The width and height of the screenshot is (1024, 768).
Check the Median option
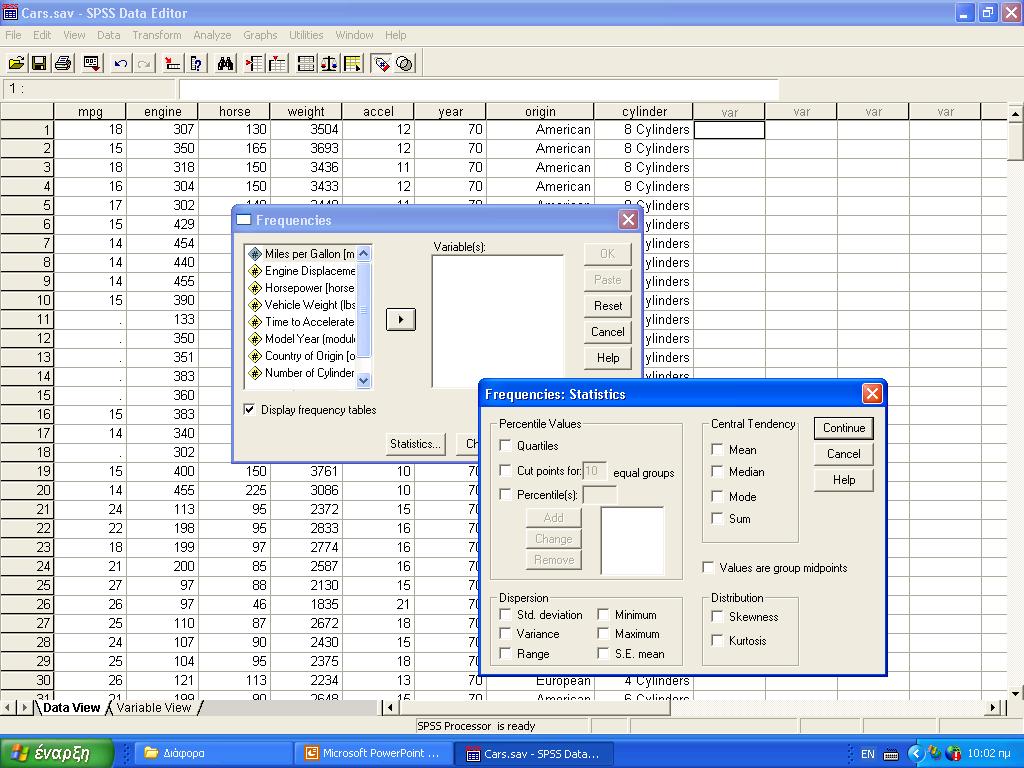[x=717, y=472]
